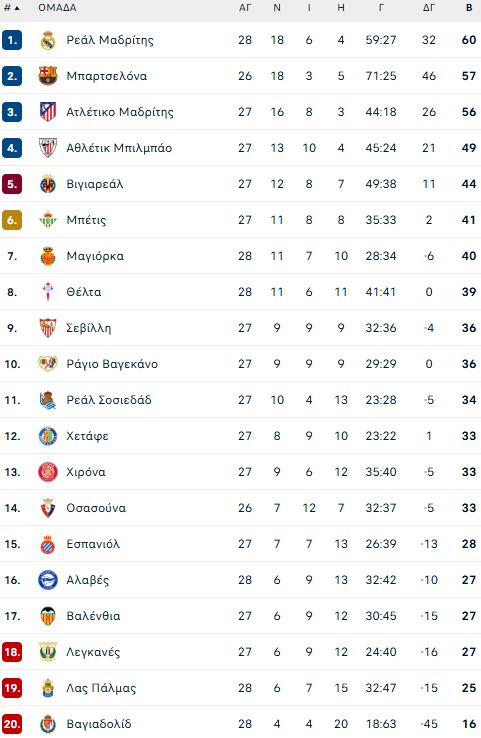Click the Barcelona club crest
Screen dimensions: 481x738
48,76
